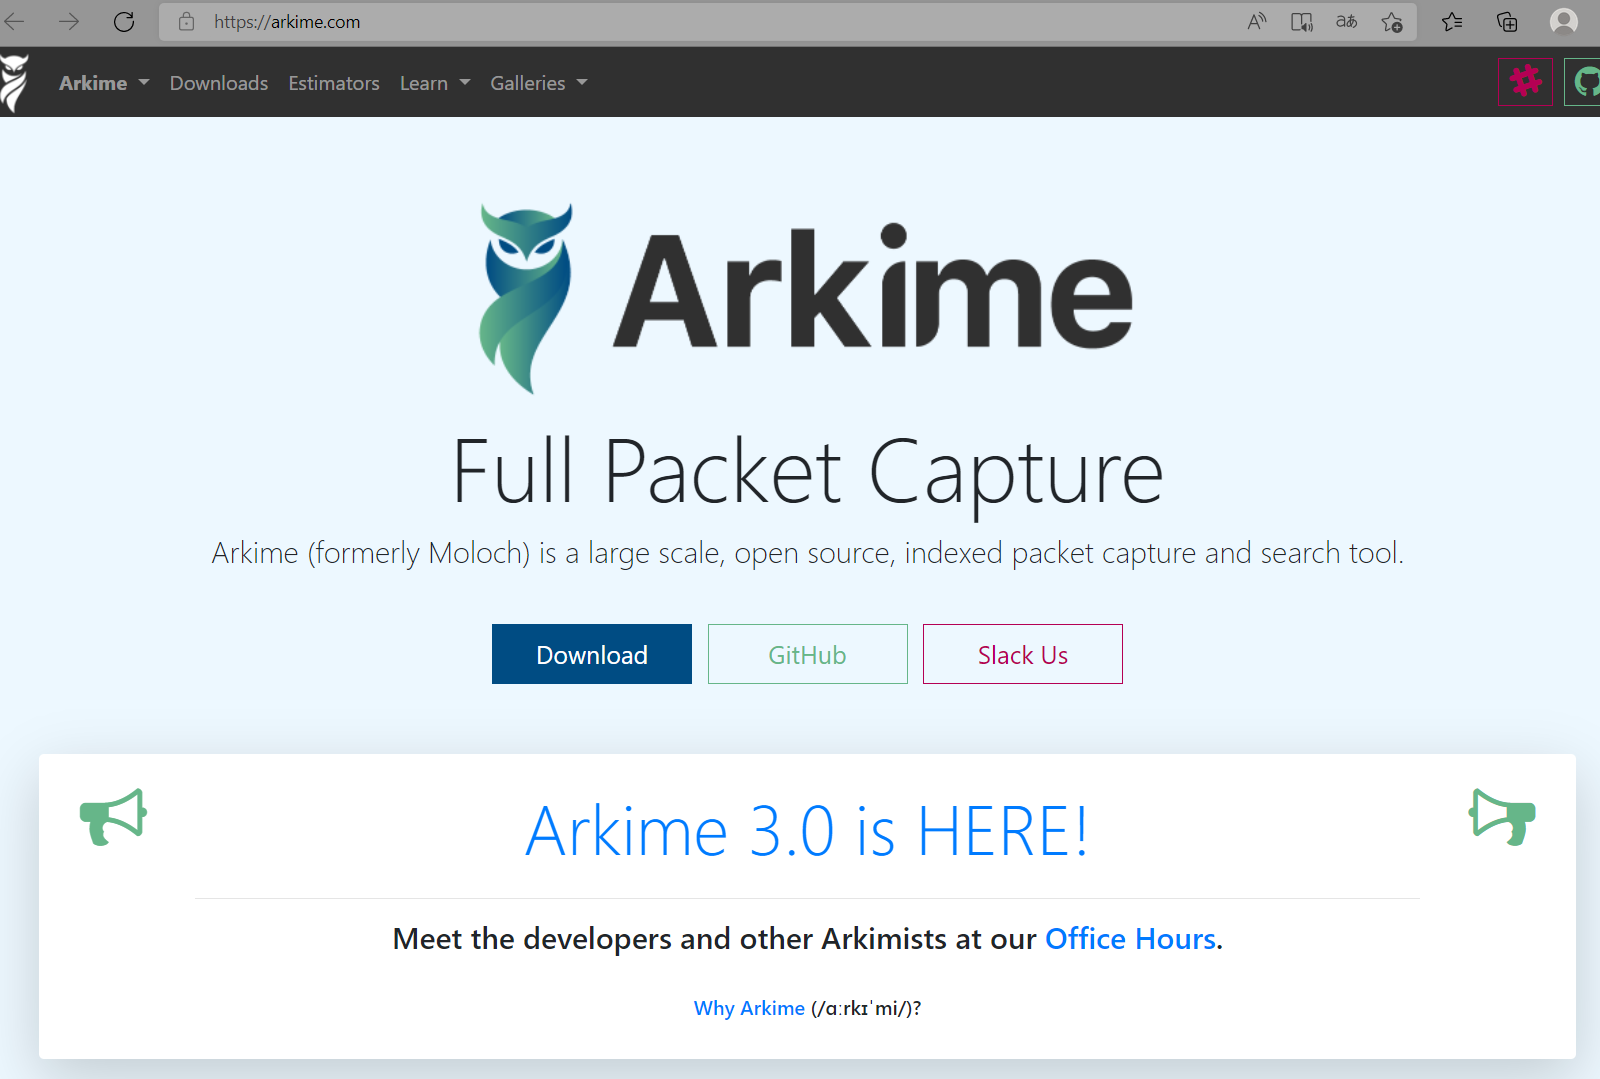Expand the Learn dropdown menu
Image resolution: width=1600 pixels, height=1079 pixels.
[x=435, y=83]
